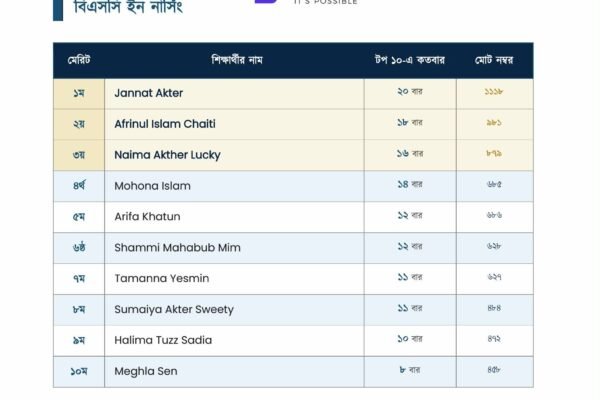
Task: Click the মোট নম্বর column header
Action: [x=494, y=60]
